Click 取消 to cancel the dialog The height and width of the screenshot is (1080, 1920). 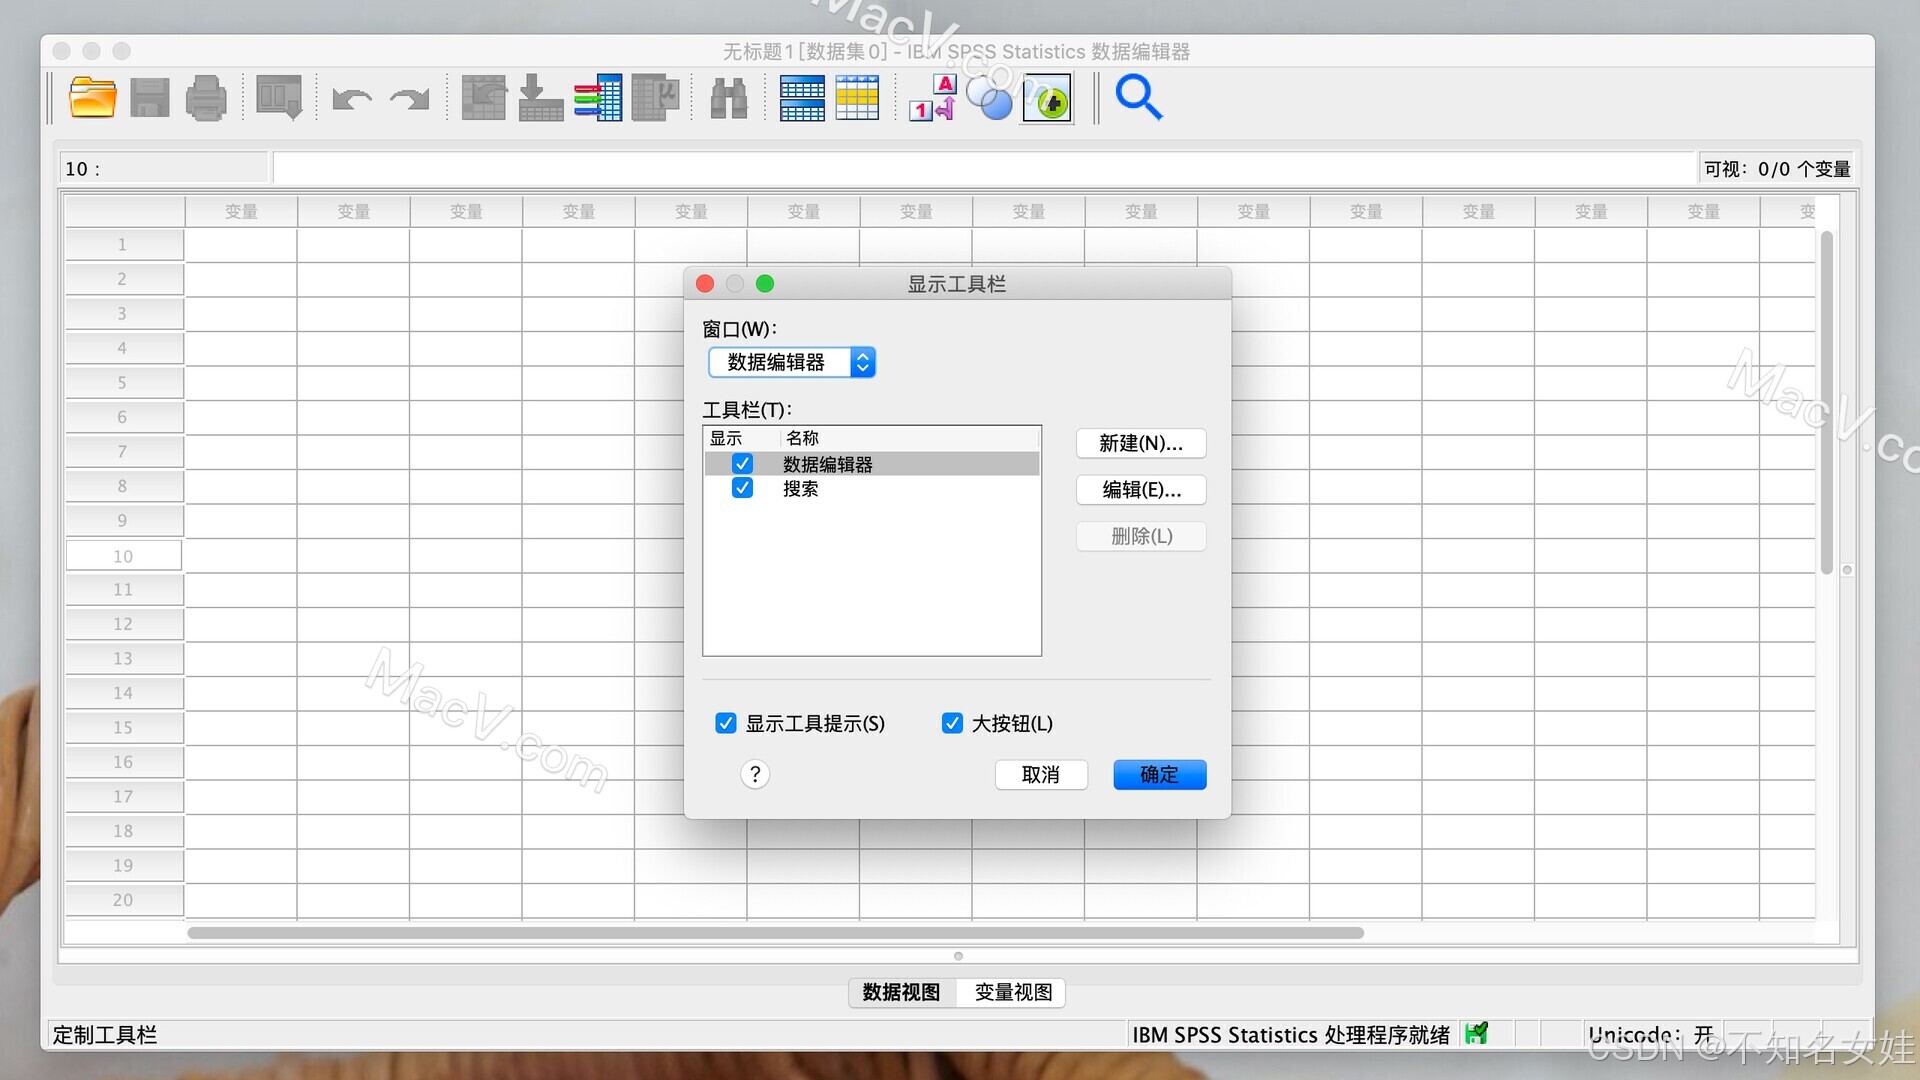coord(1041,775)
